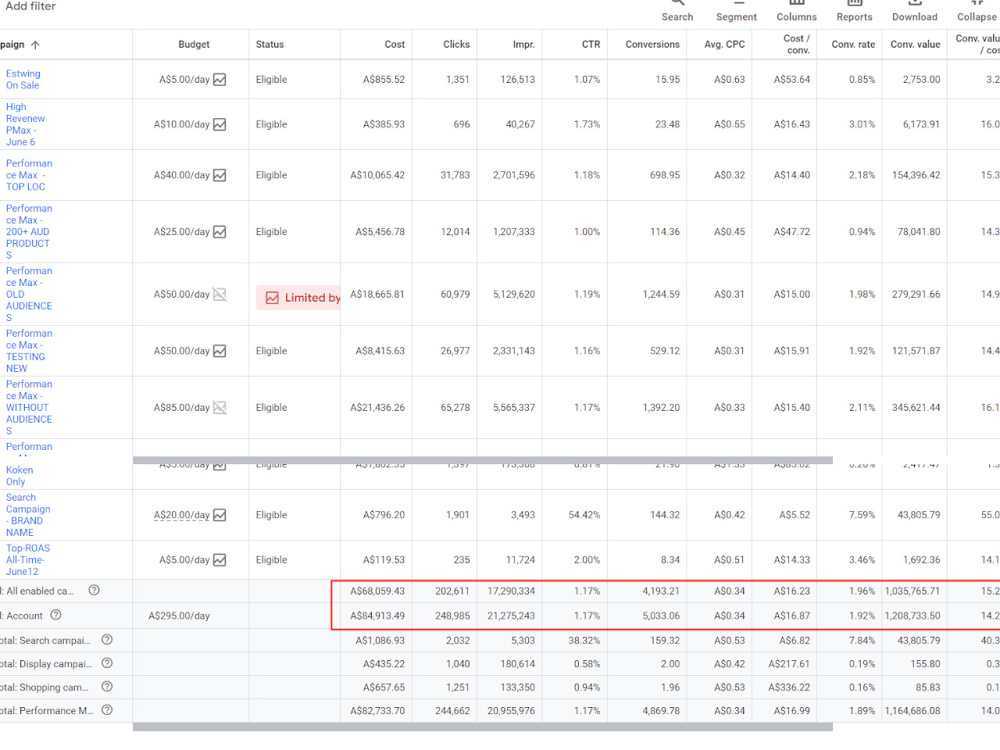Click the 54.42% CTR value

click(584, 515)
